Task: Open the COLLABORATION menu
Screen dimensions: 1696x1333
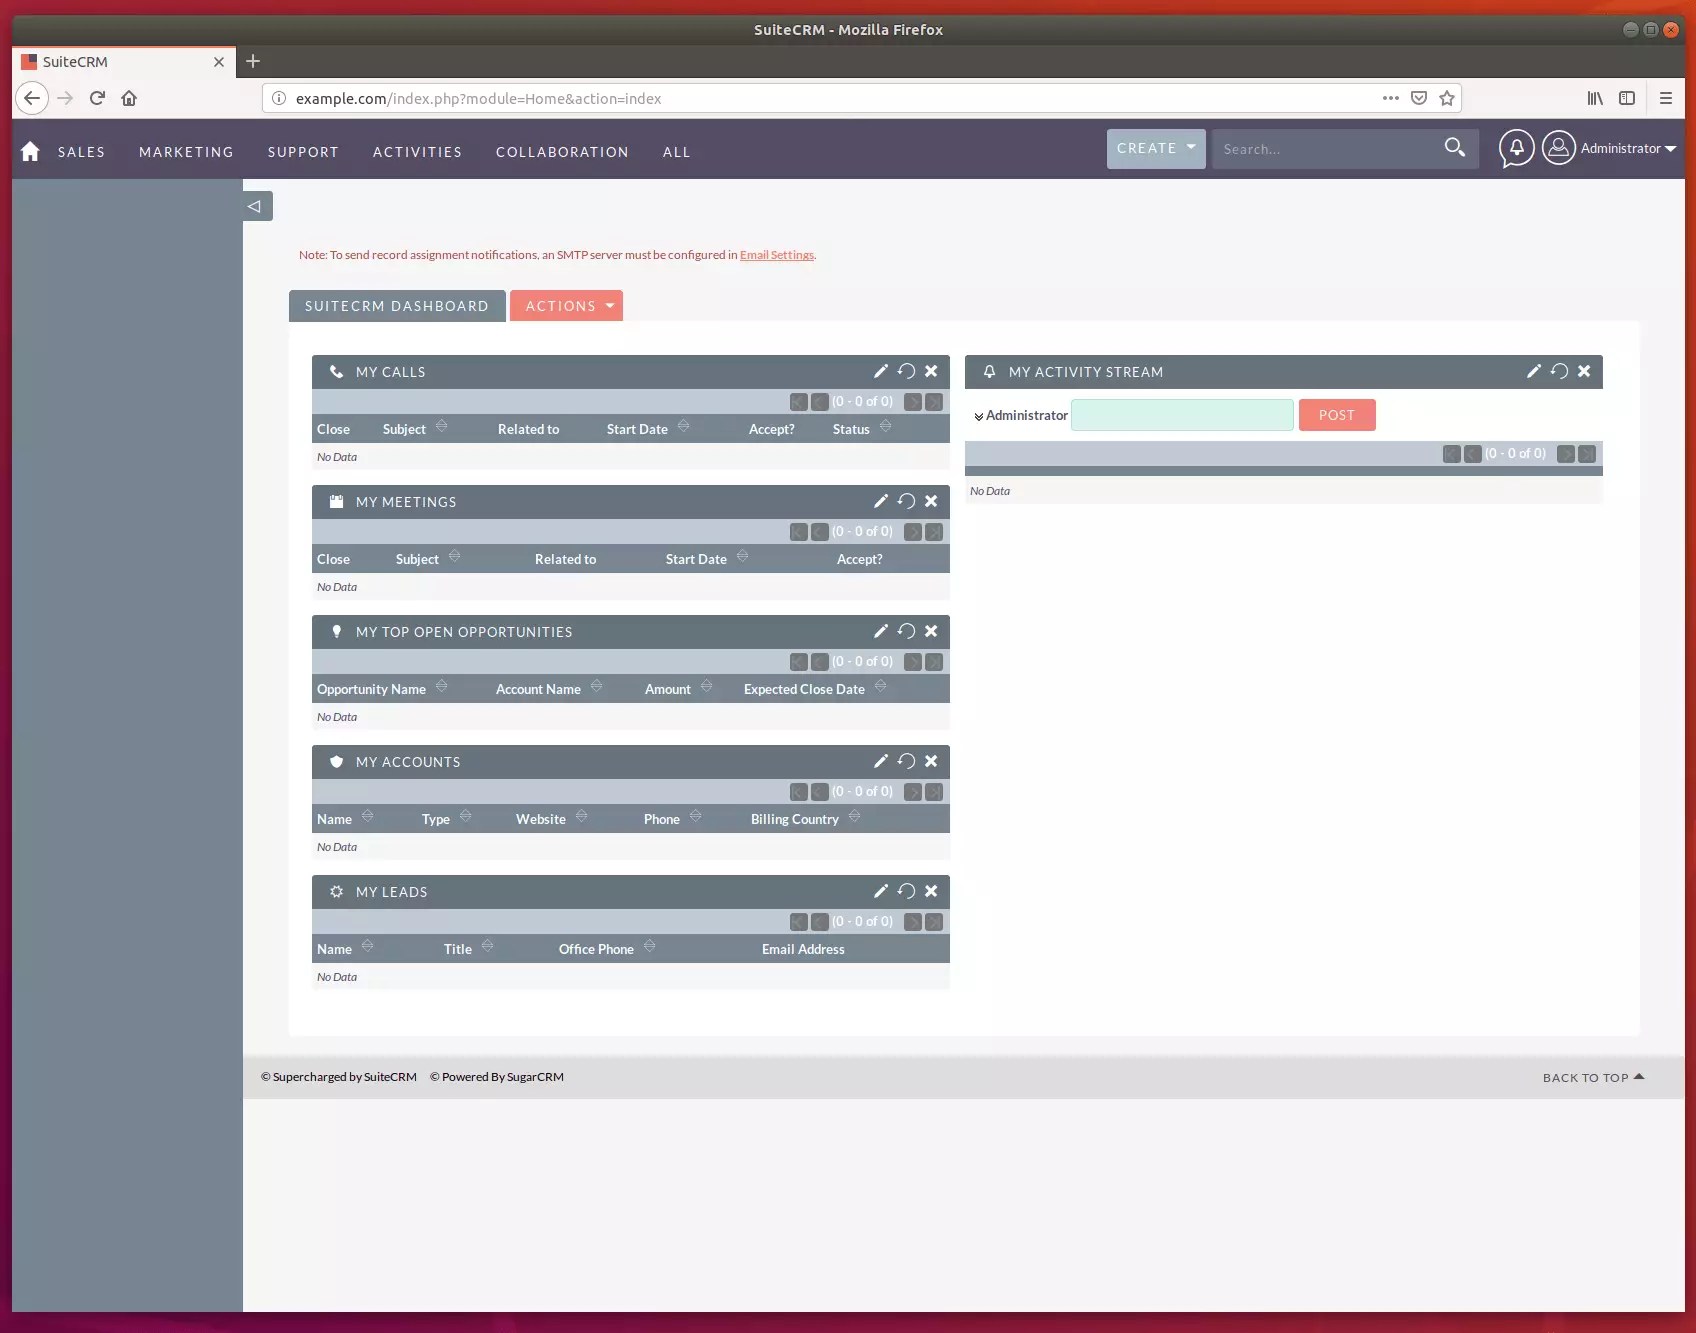Action: [x=562, y=152]
